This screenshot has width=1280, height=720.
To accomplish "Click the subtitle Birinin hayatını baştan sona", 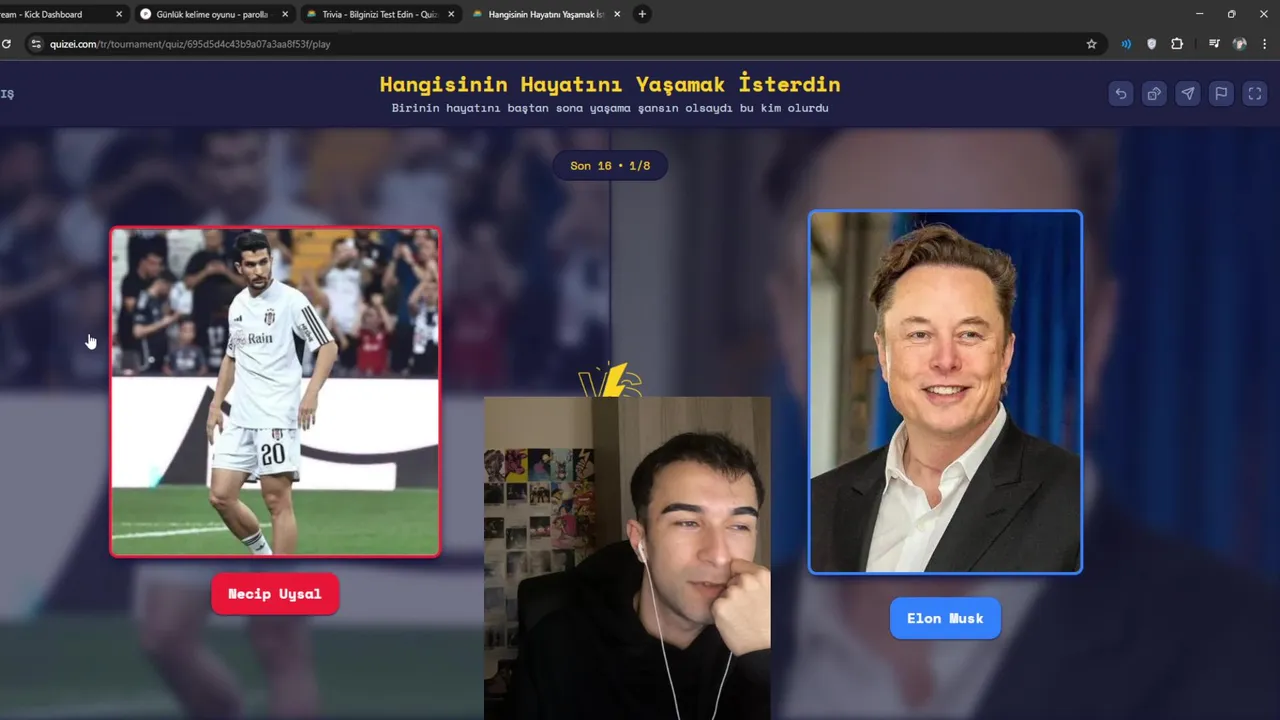I will point(610,108).
